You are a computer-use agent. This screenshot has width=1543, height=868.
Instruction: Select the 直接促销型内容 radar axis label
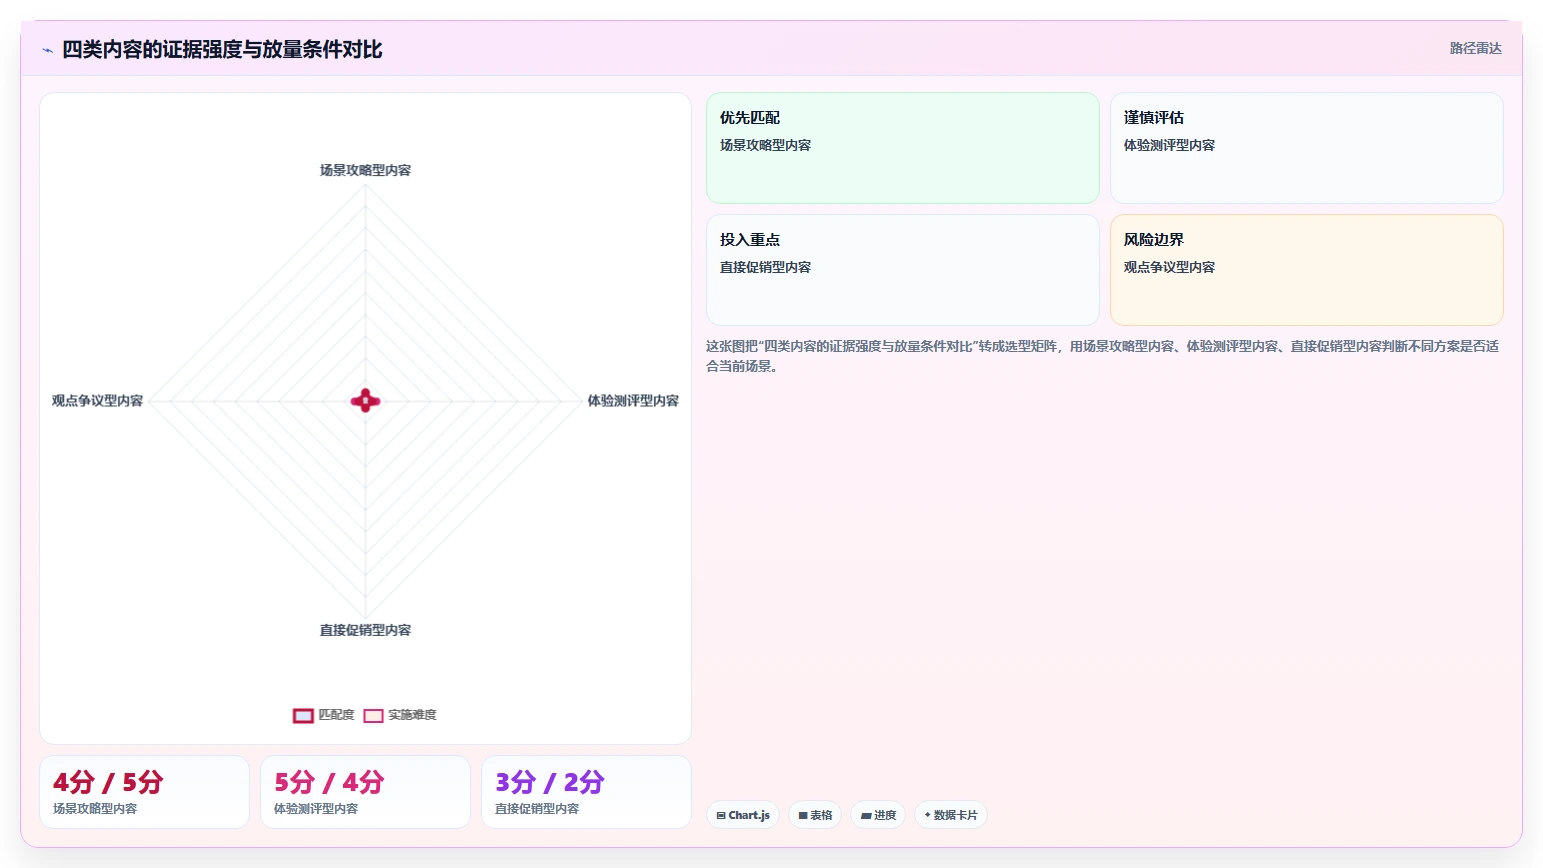(365, 630)
